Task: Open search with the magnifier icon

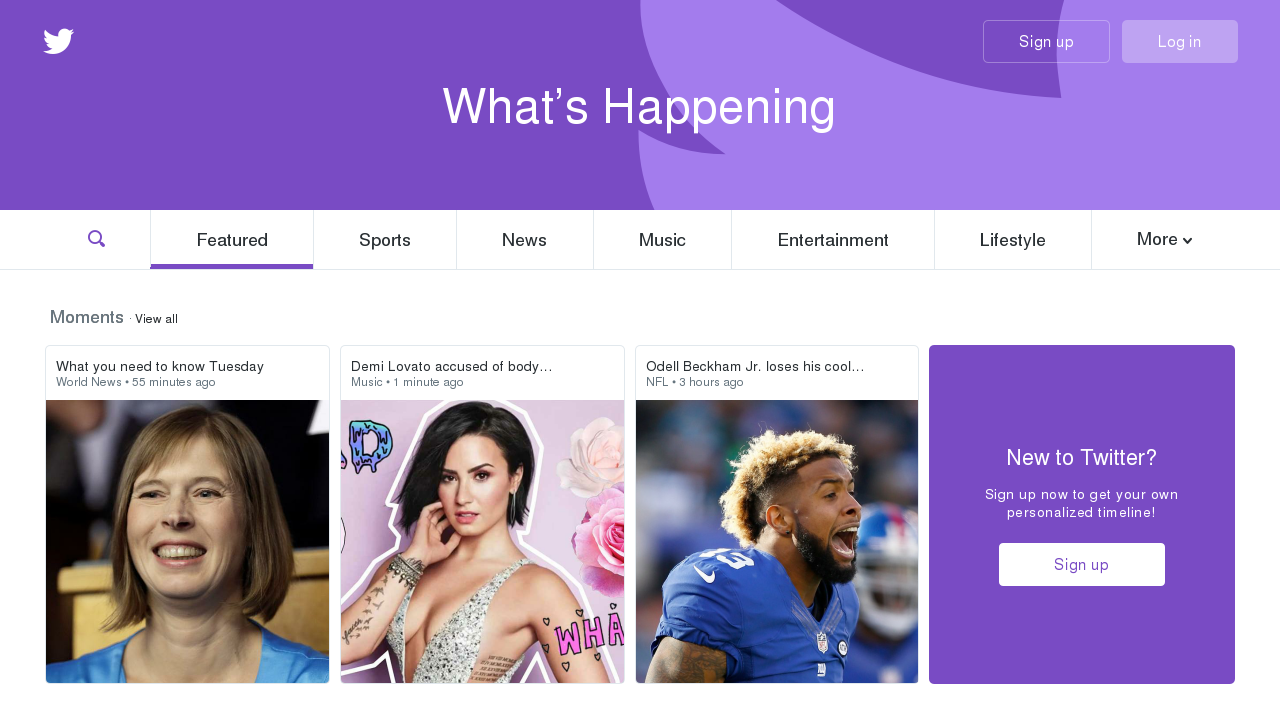Action: click(97, 239)
